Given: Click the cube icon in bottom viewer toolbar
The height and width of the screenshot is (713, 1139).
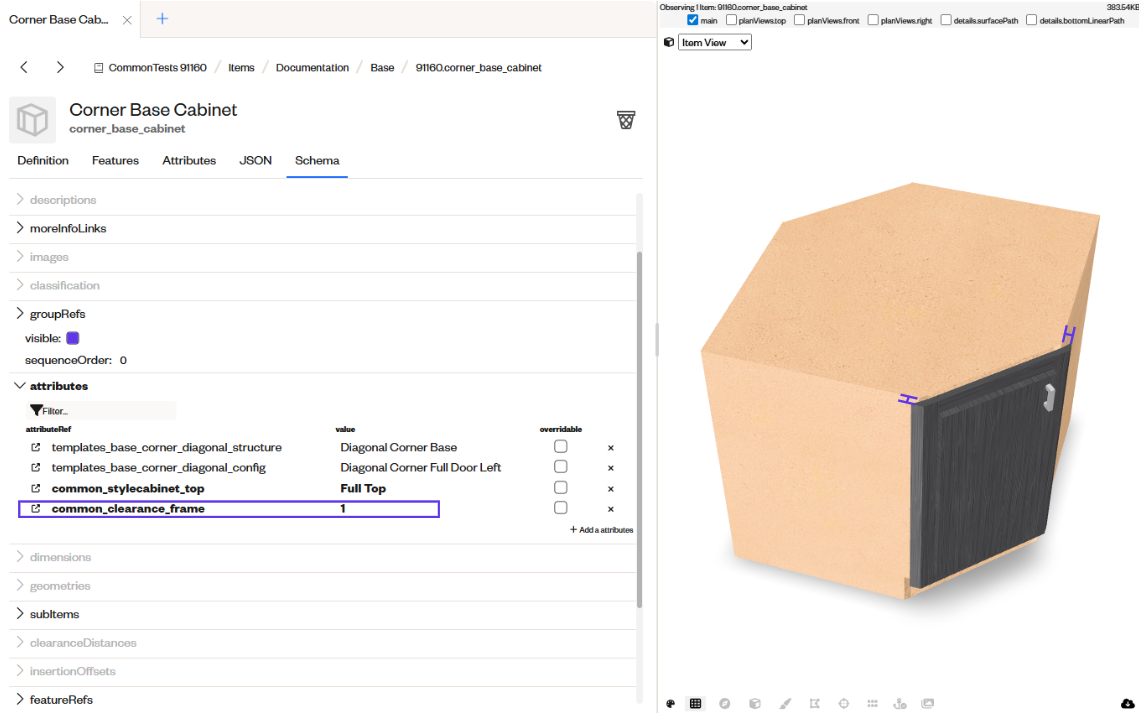Looking at the screenshot, I should point(755,704).
